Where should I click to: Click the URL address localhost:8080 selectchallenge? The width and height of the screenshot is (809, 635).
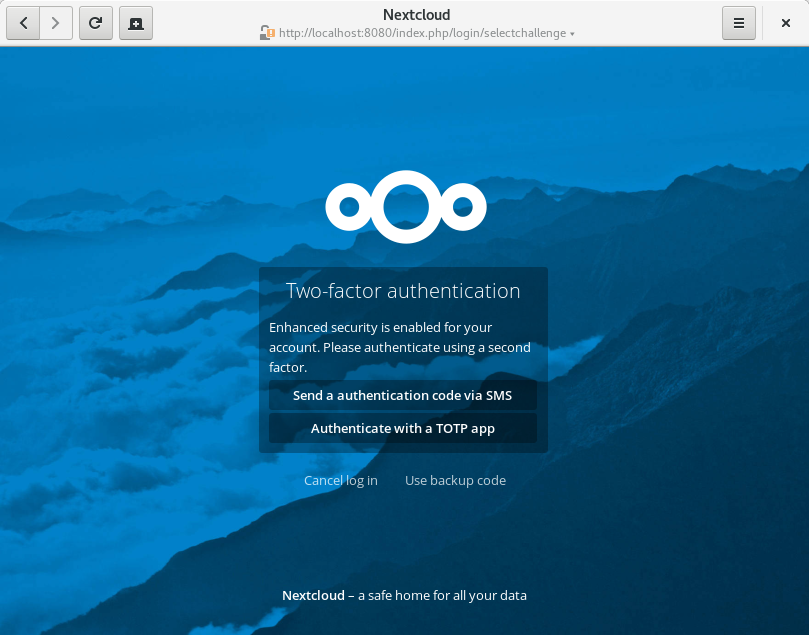[x=422, y=33]
